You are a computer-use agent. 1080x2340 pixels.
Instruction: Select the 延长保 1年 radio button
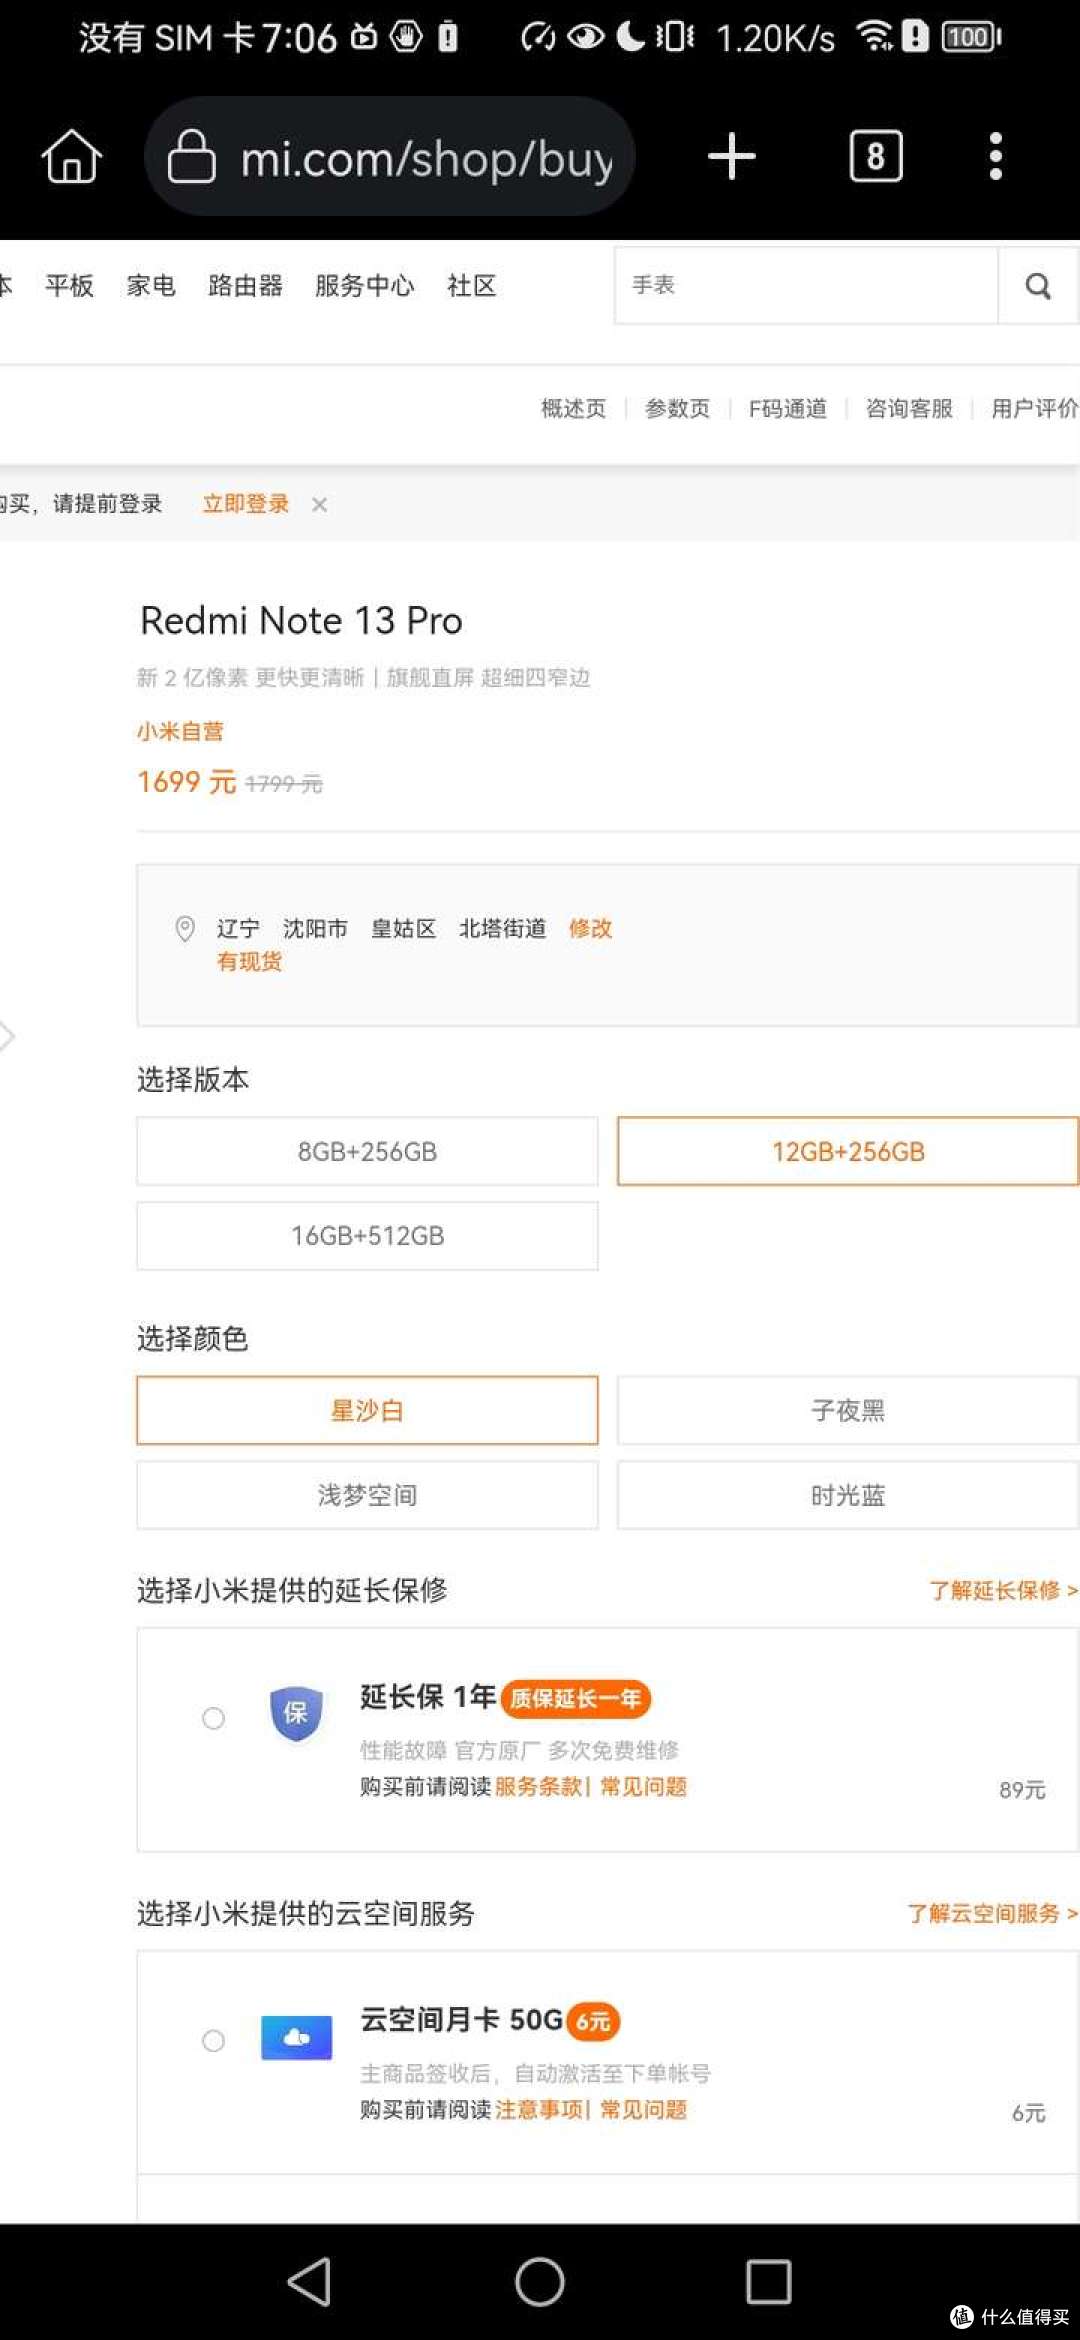point(213,1718)
